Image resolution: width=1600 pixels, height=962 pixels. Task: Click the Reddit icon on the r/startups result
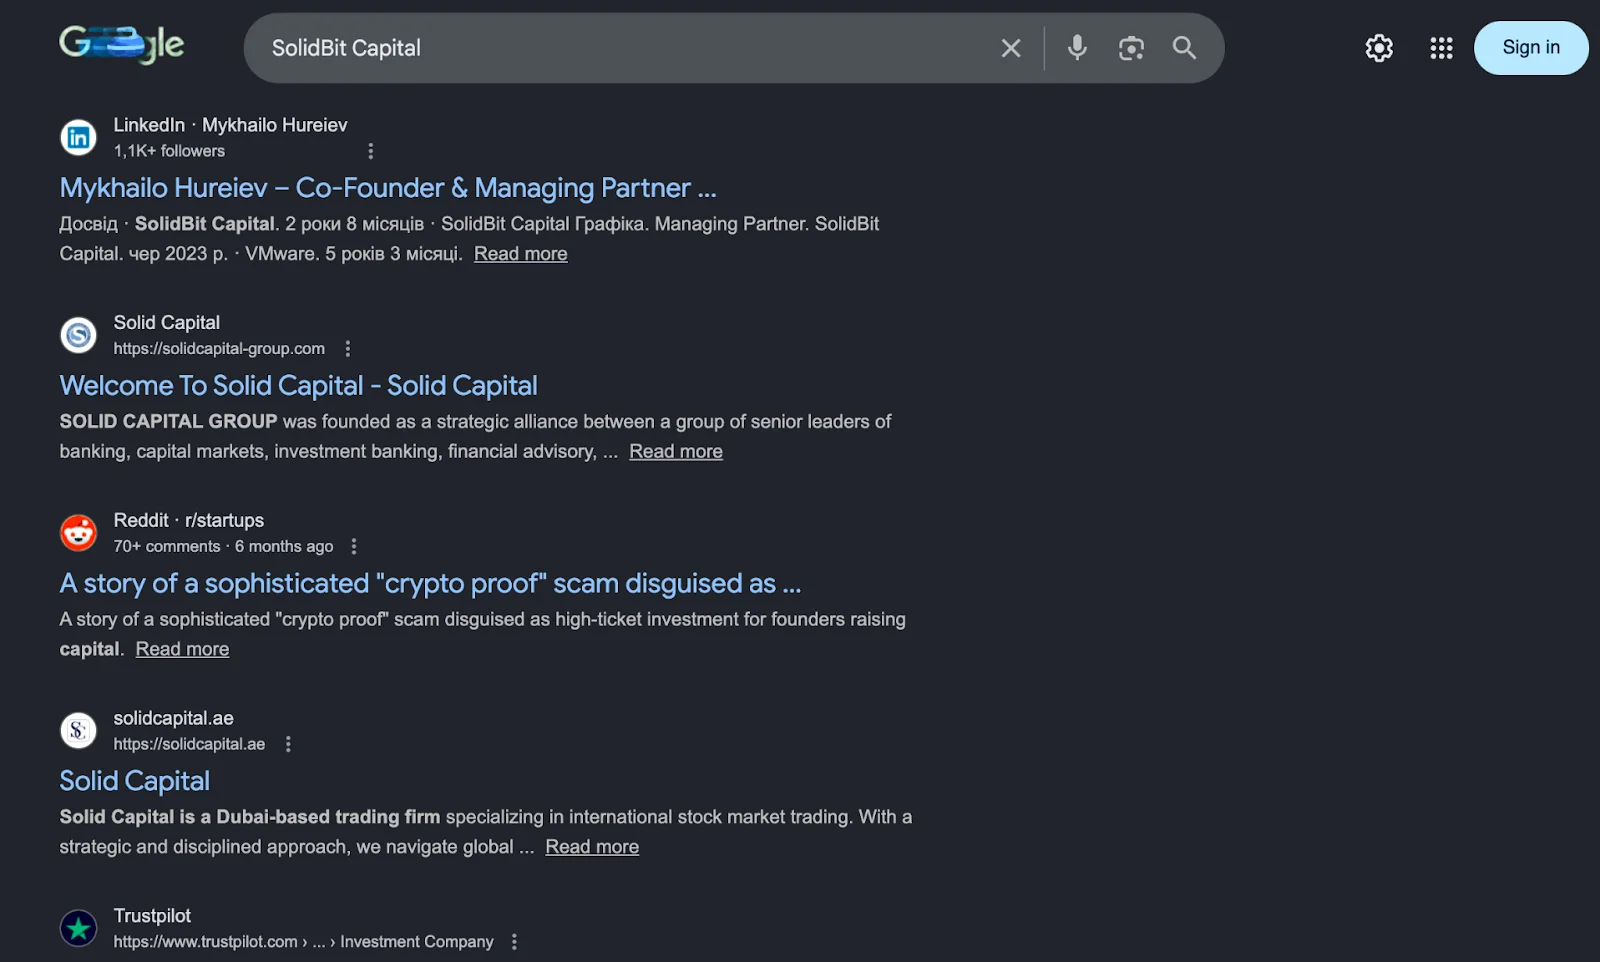pos(78,532)
